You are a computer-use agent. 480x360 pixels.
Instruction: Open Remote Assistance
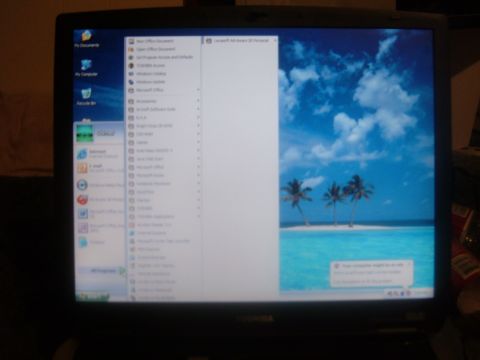click(x=164, y=274)
